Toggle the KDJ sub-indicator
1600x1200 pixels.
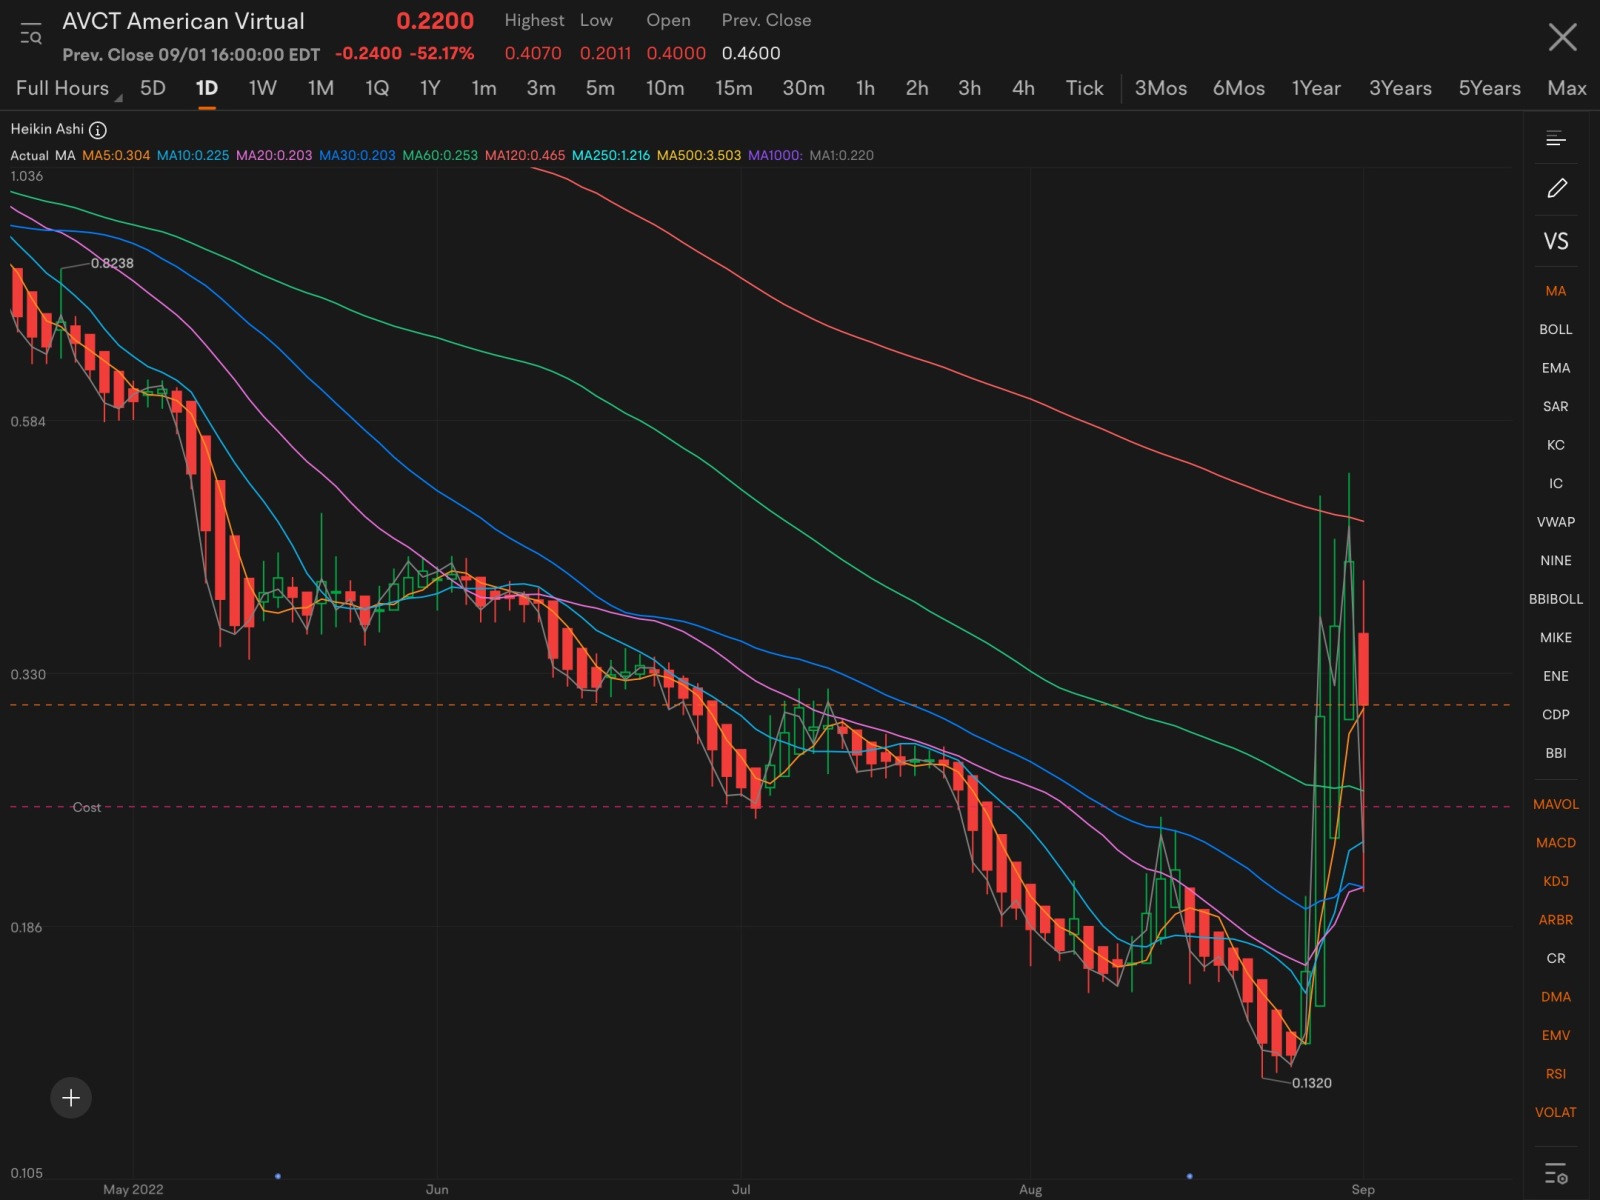click(x=1556, y=882)
